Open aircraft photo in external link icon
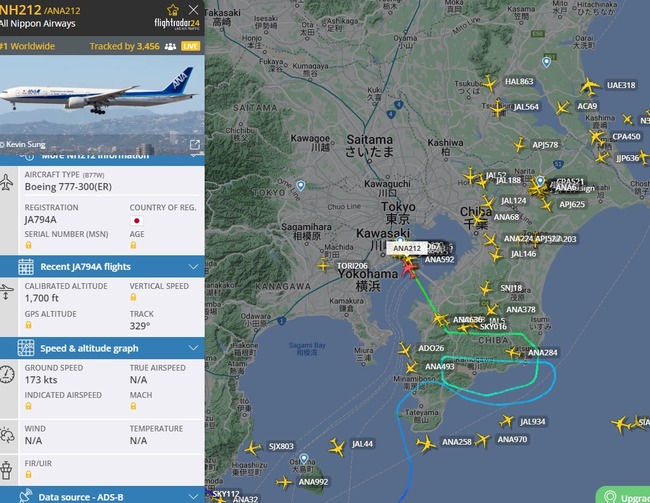This screenshot has height=503, width=650. coord(194,144)
